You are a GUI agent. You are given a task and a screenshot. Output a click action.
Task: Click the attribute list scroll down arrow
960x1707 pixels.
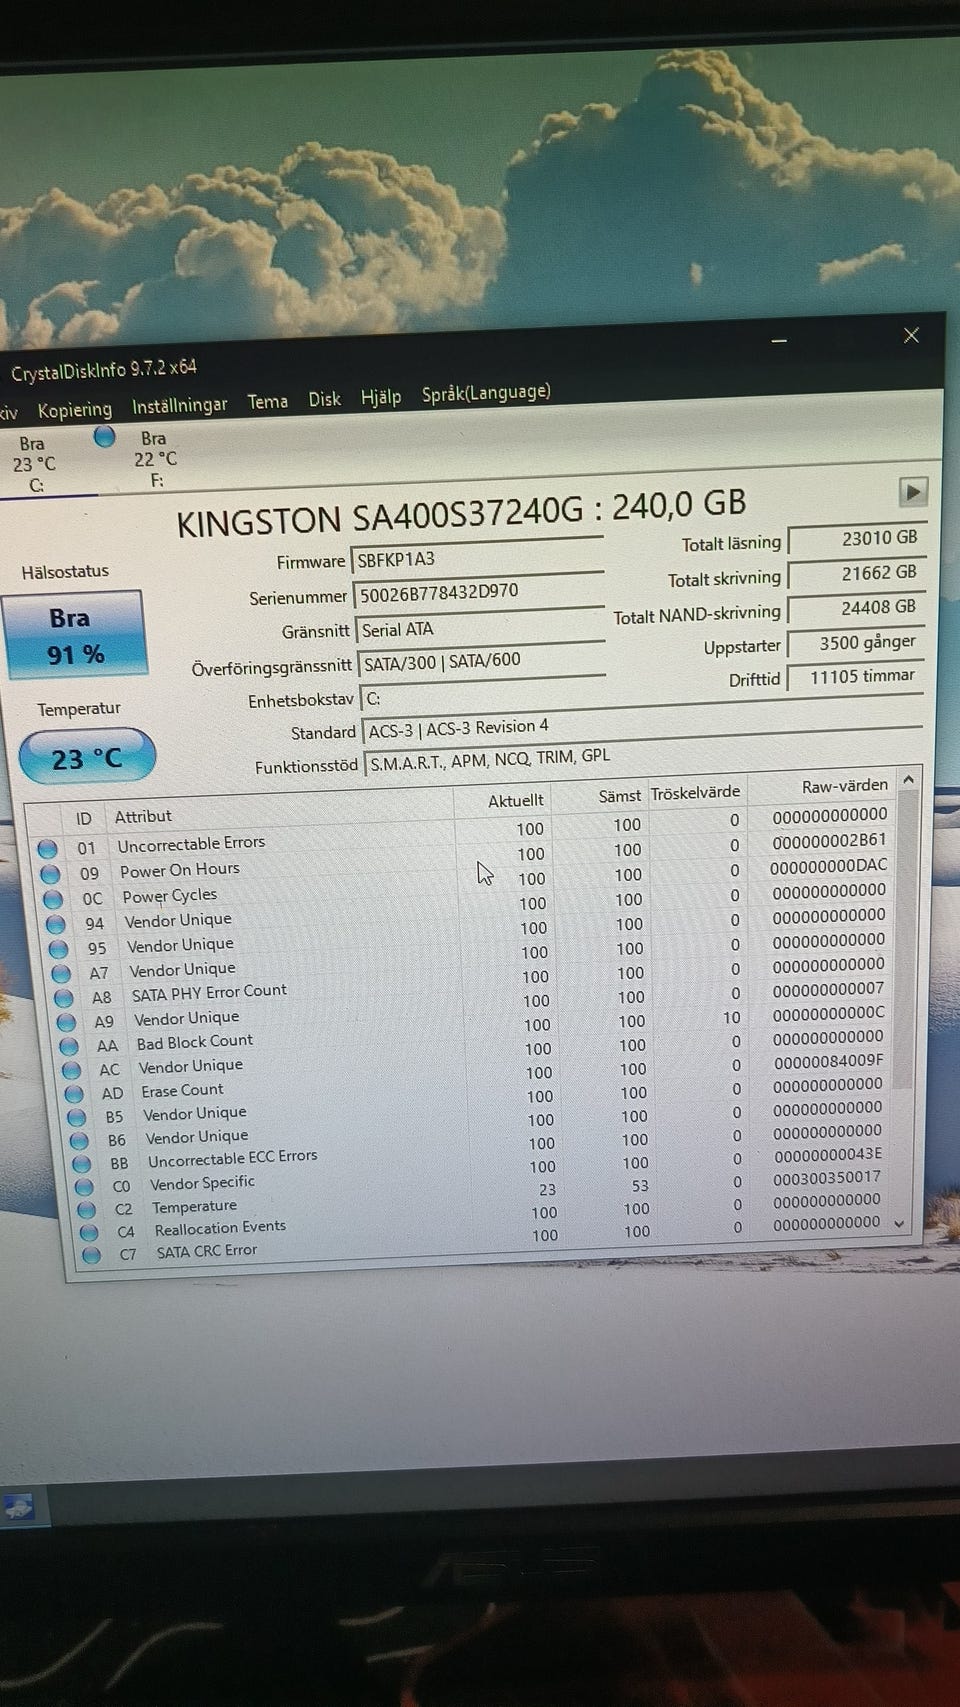tap(899, 1224)
